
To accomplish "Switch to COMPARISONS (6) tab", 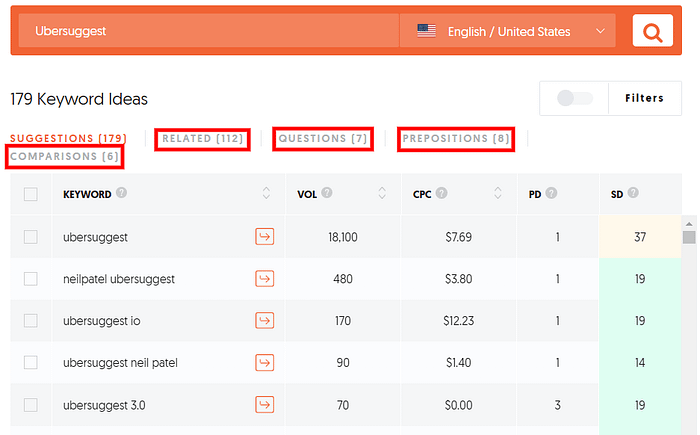I will pyautogui.click(x=64, y=156).
